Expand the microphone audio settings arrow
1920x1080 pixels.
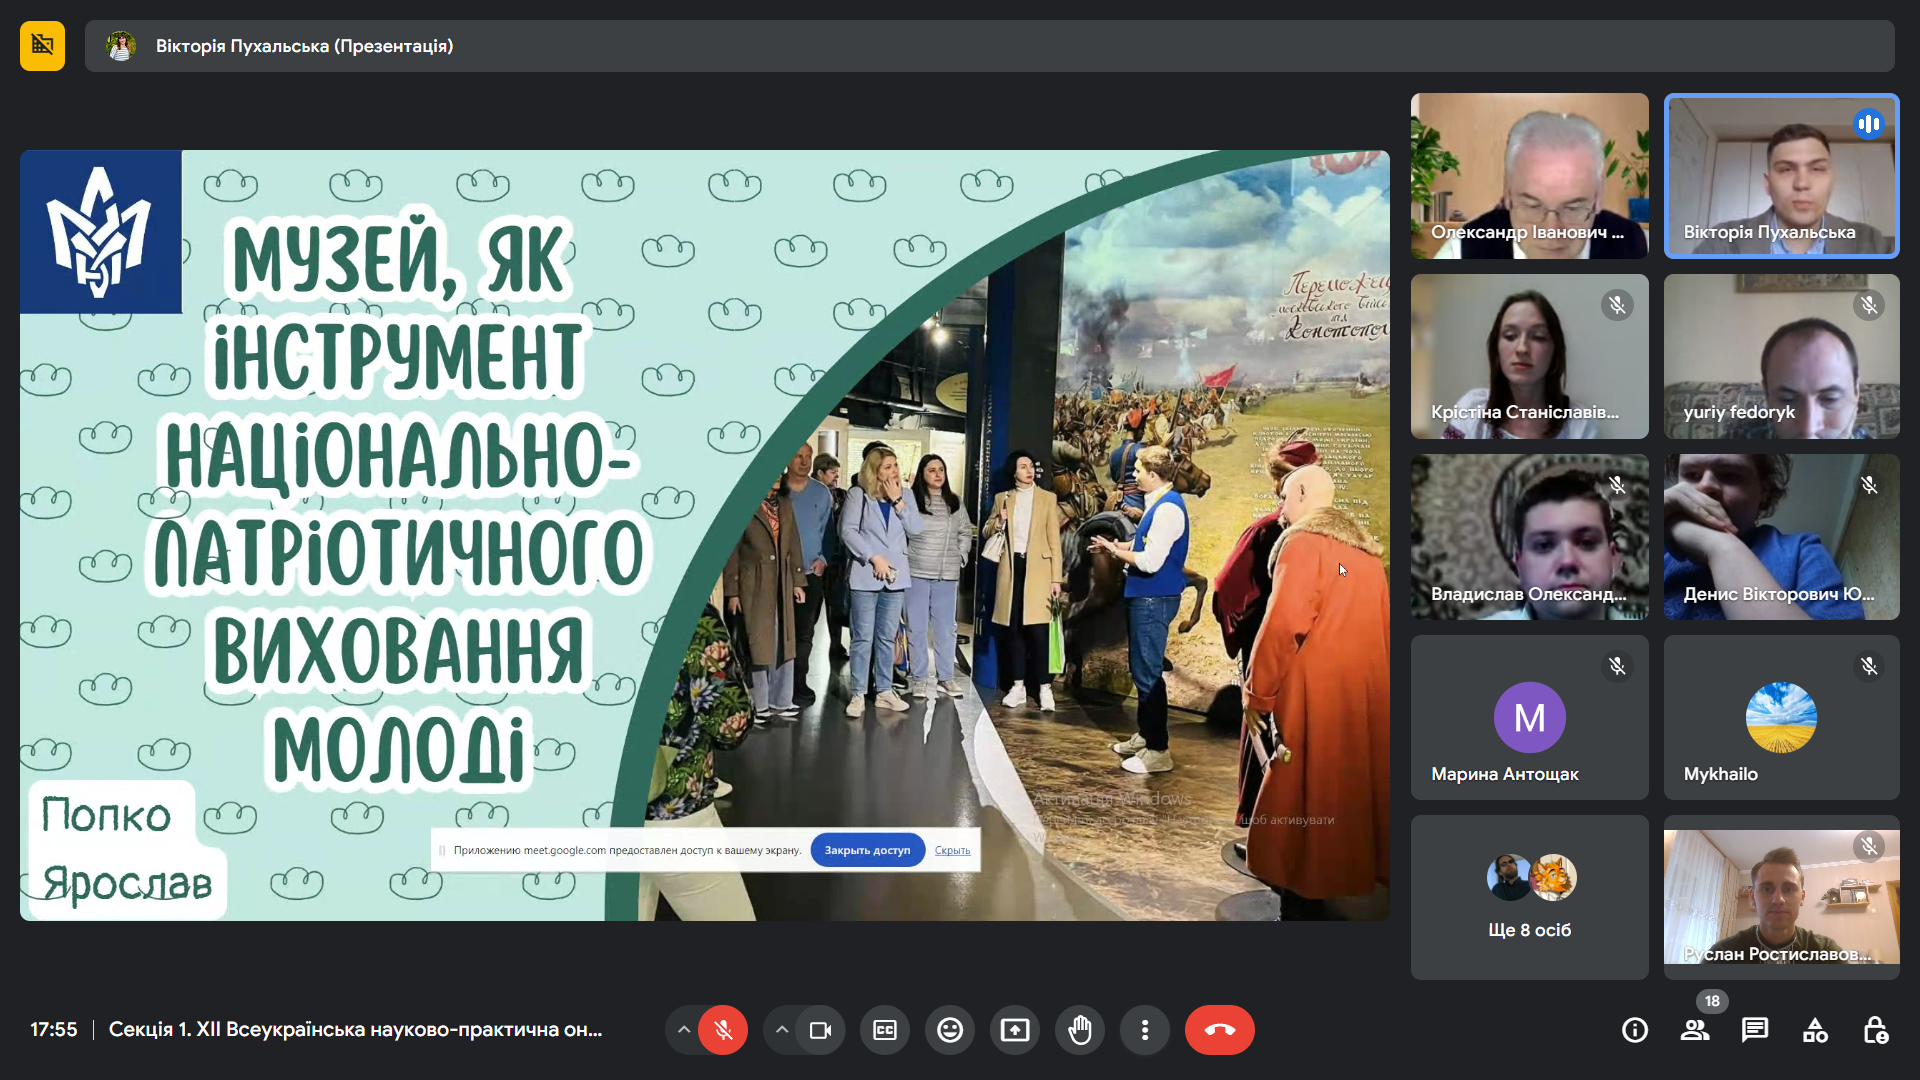click(684, 1030)
